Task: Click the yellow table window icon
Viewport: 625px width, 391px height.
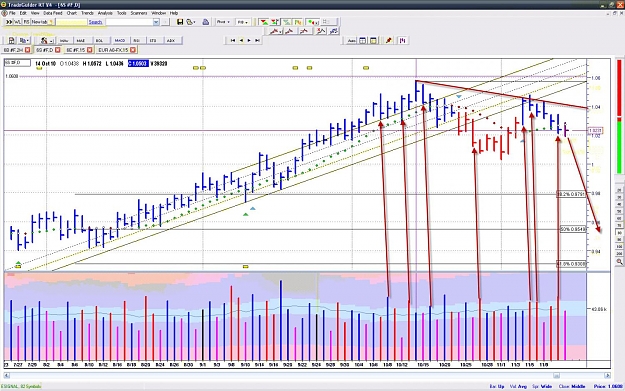Action: (373, 40)
